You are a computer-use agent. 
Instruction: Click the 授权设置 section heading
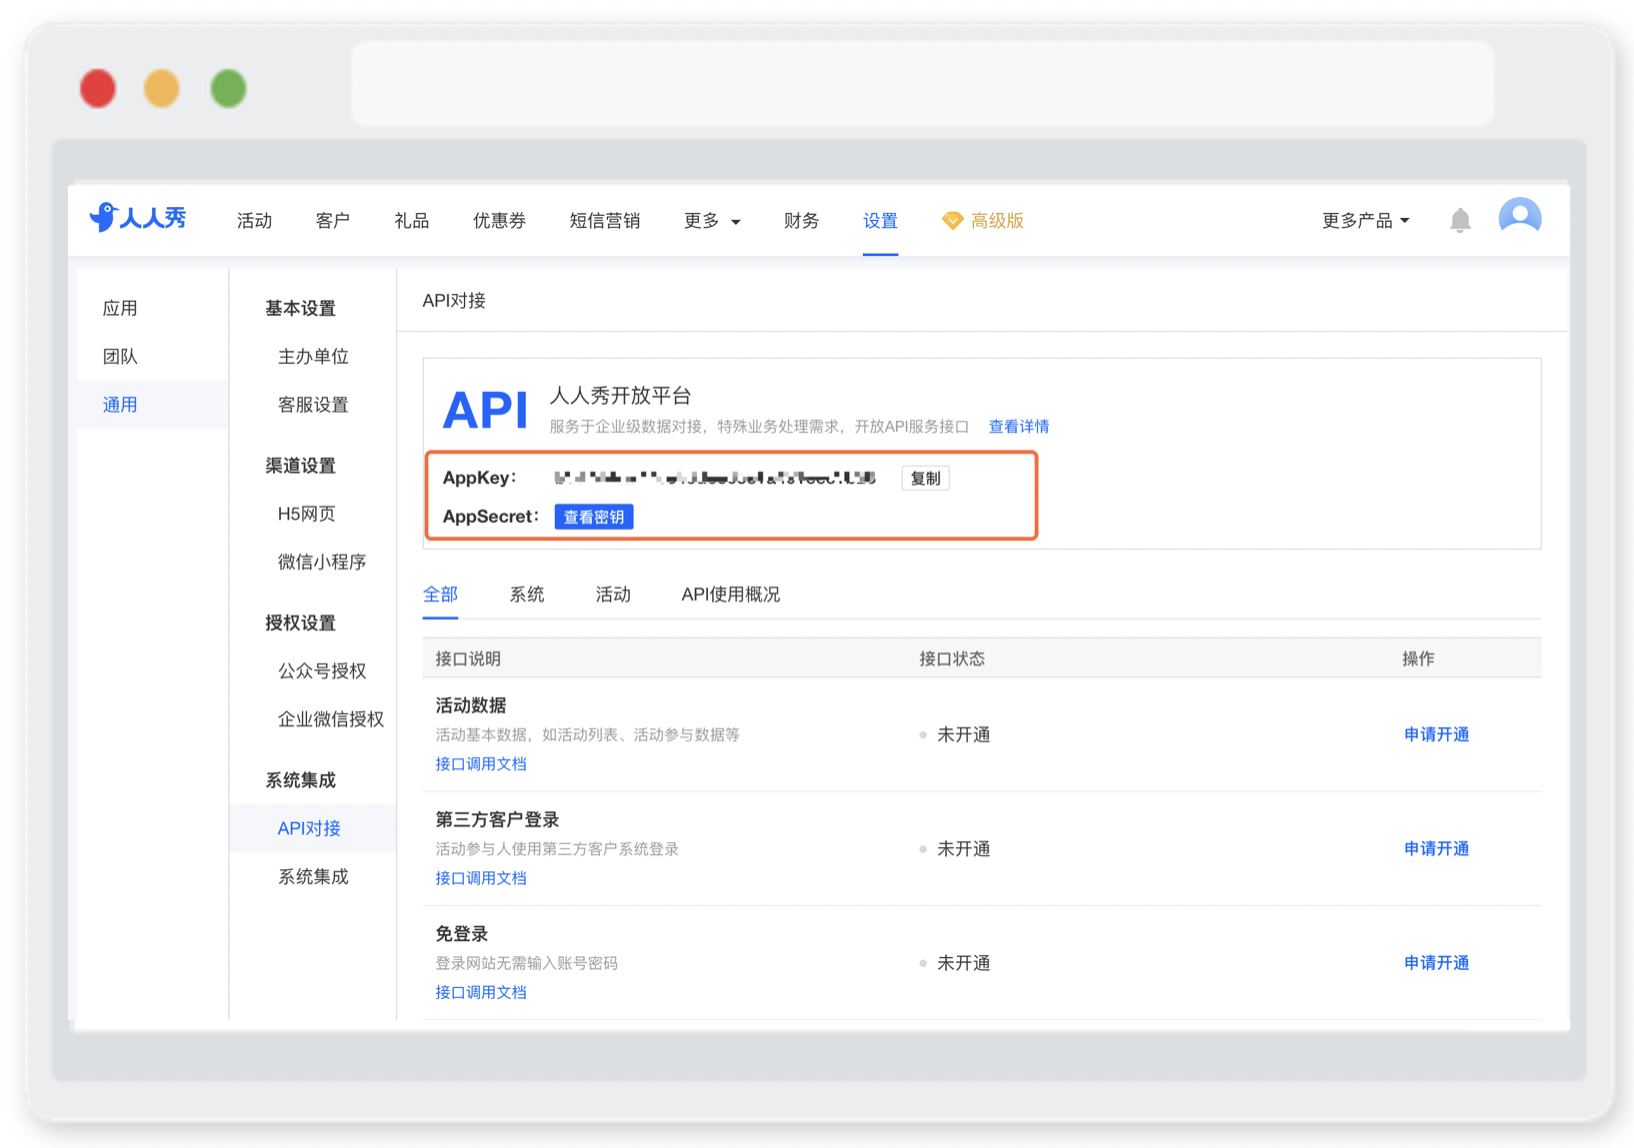click(x=300, y=622)
